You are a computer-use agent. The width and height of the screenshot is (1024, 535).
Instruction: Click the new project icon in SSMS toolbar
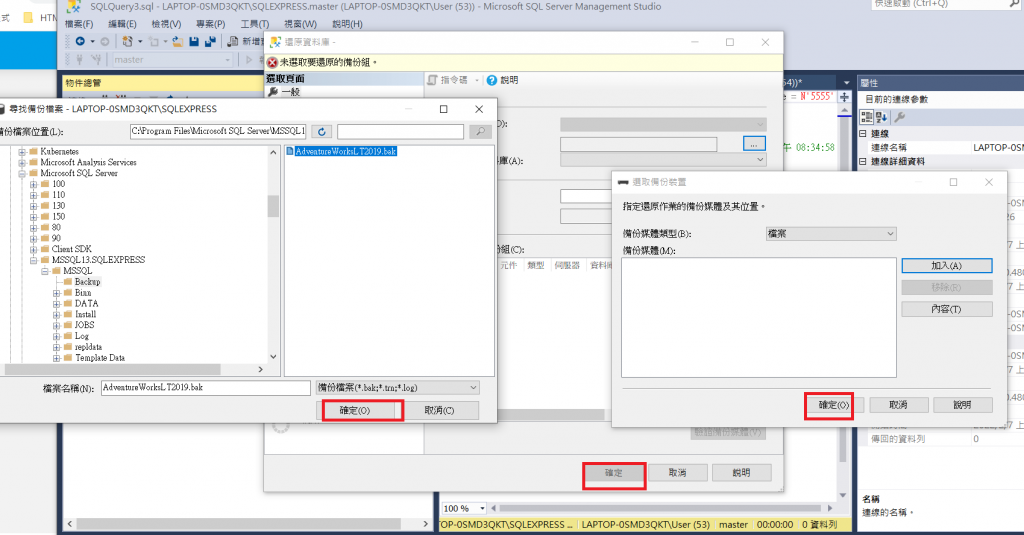coord(127,41)
